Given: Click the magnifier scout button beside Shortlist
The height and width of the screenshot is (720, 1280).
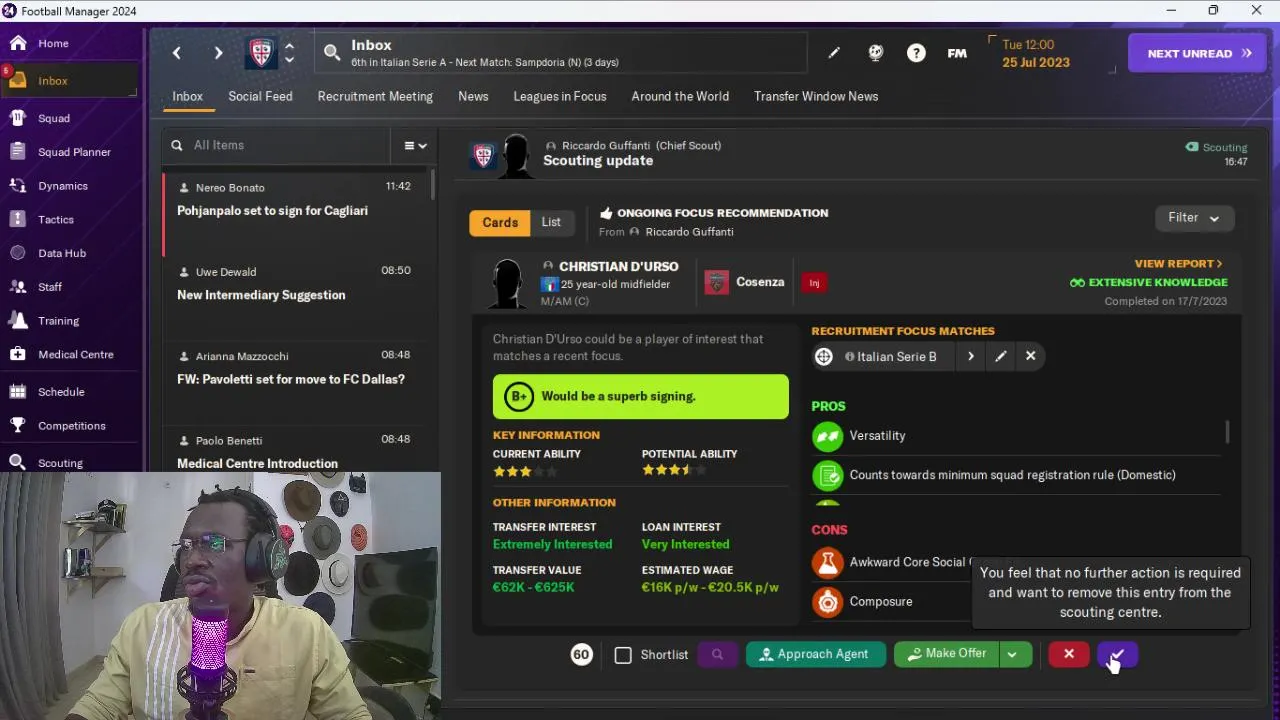Looking at the screenshot, I should [x=717, y=655].
